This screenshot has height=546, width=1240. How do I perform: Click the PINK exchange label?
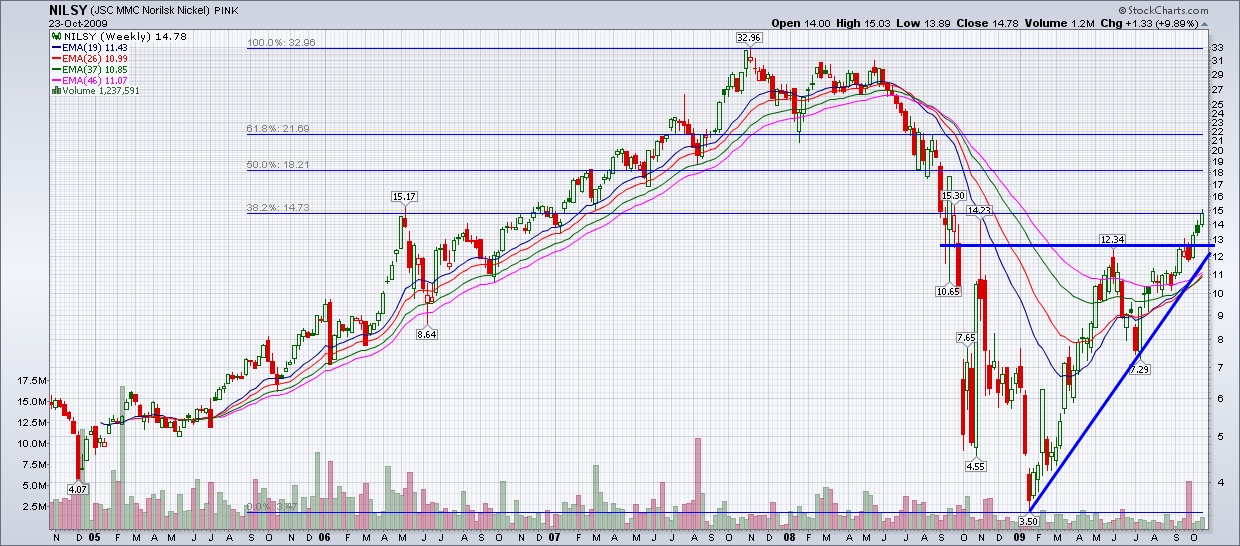click(227, 11)
